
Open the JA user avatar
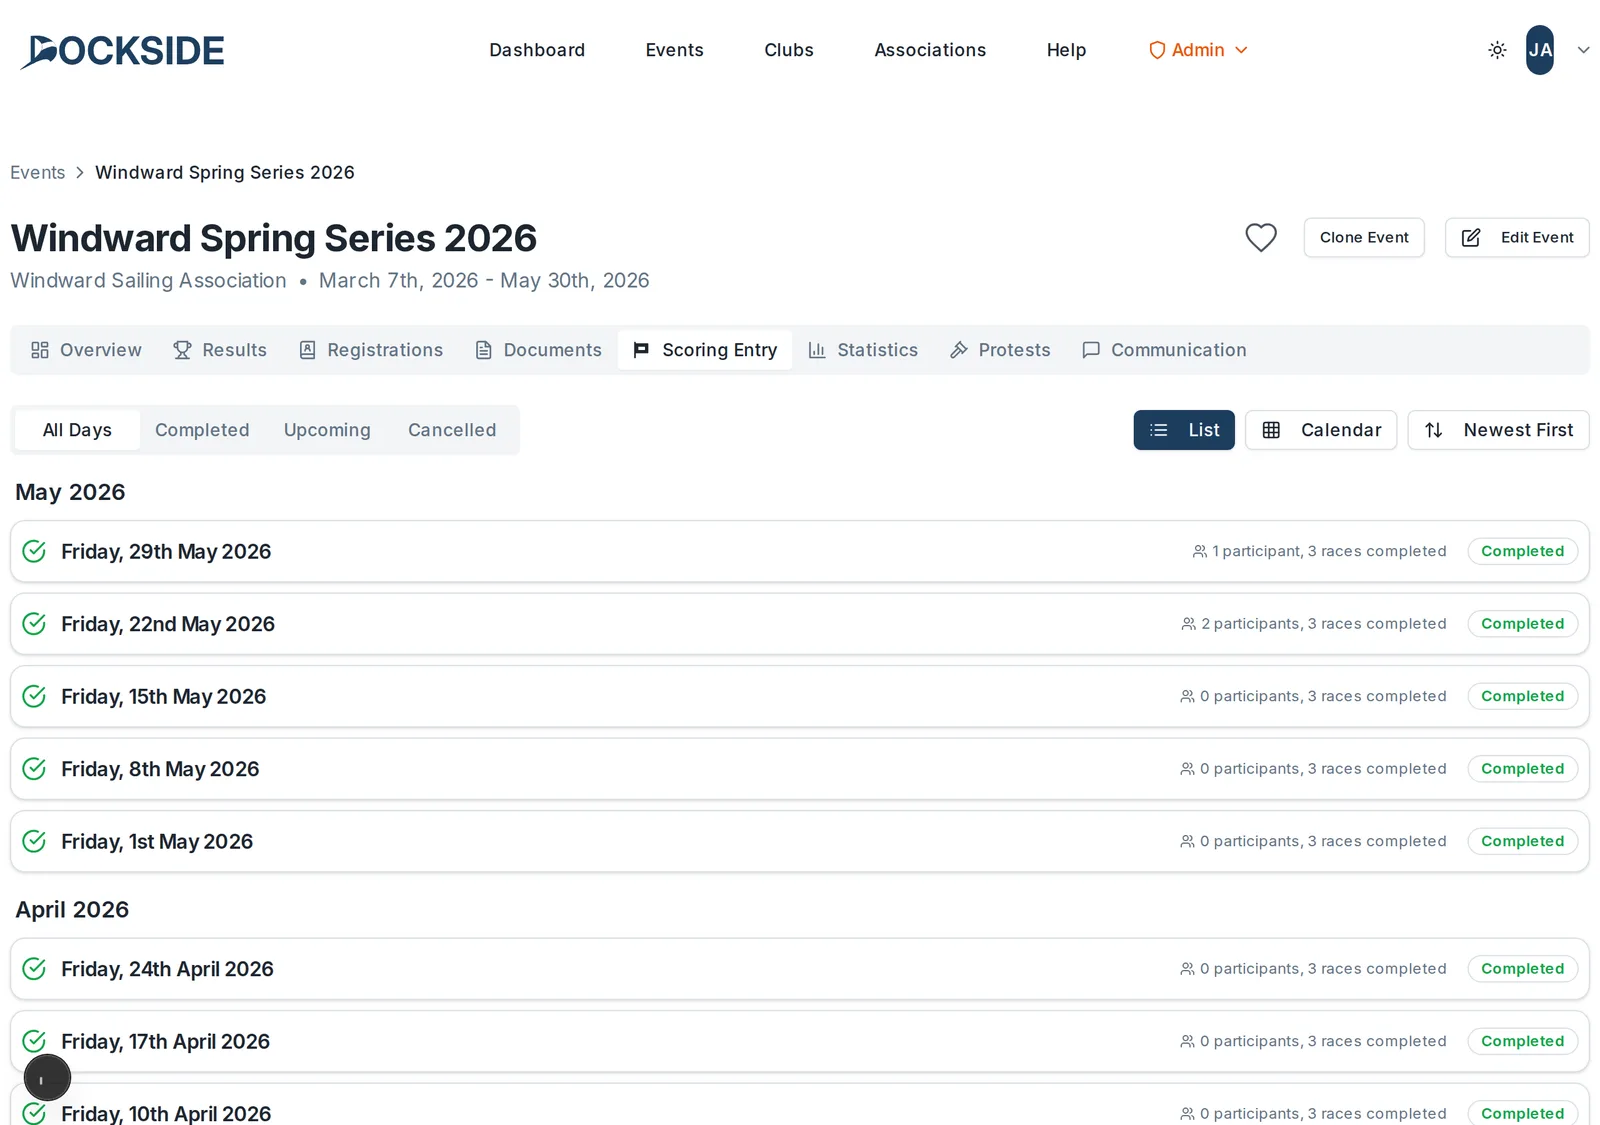pyautogui.click(x=1540, y=50)
